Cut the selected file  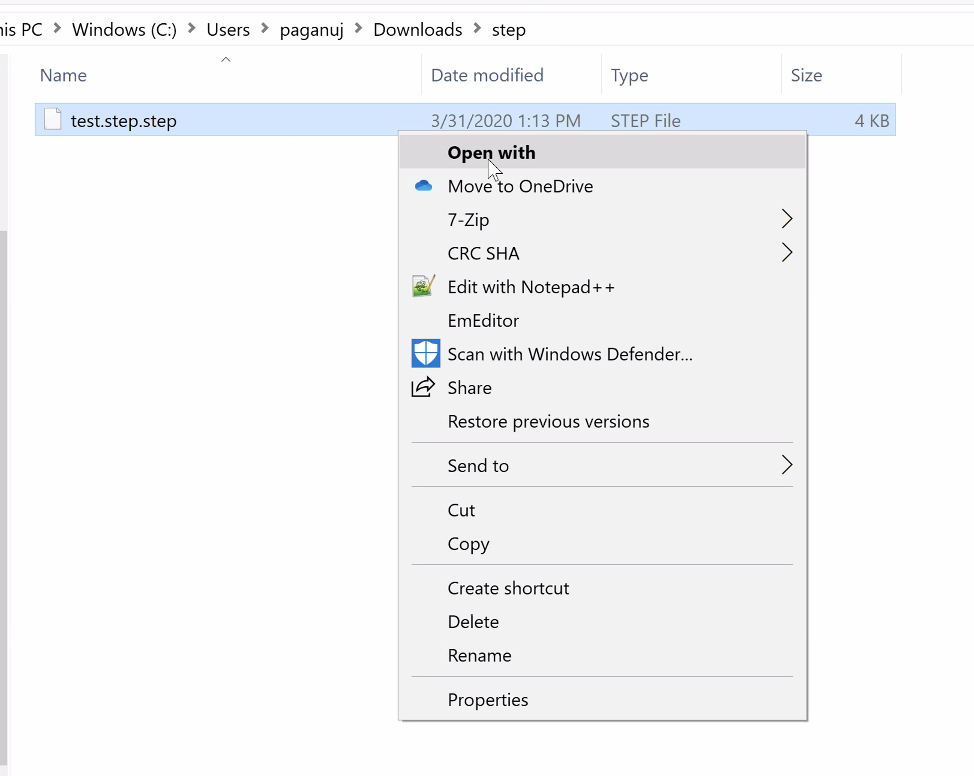click(461, 510)
